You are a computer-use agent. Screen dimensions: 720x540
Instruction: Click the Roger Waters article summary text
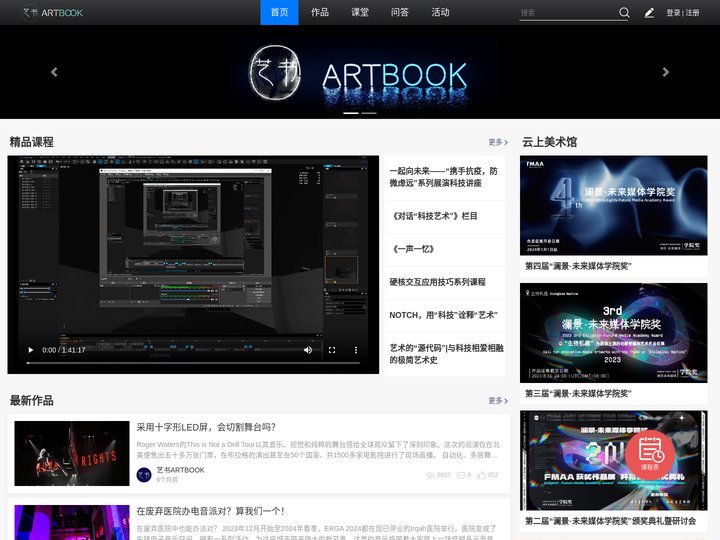click(318, 450)
